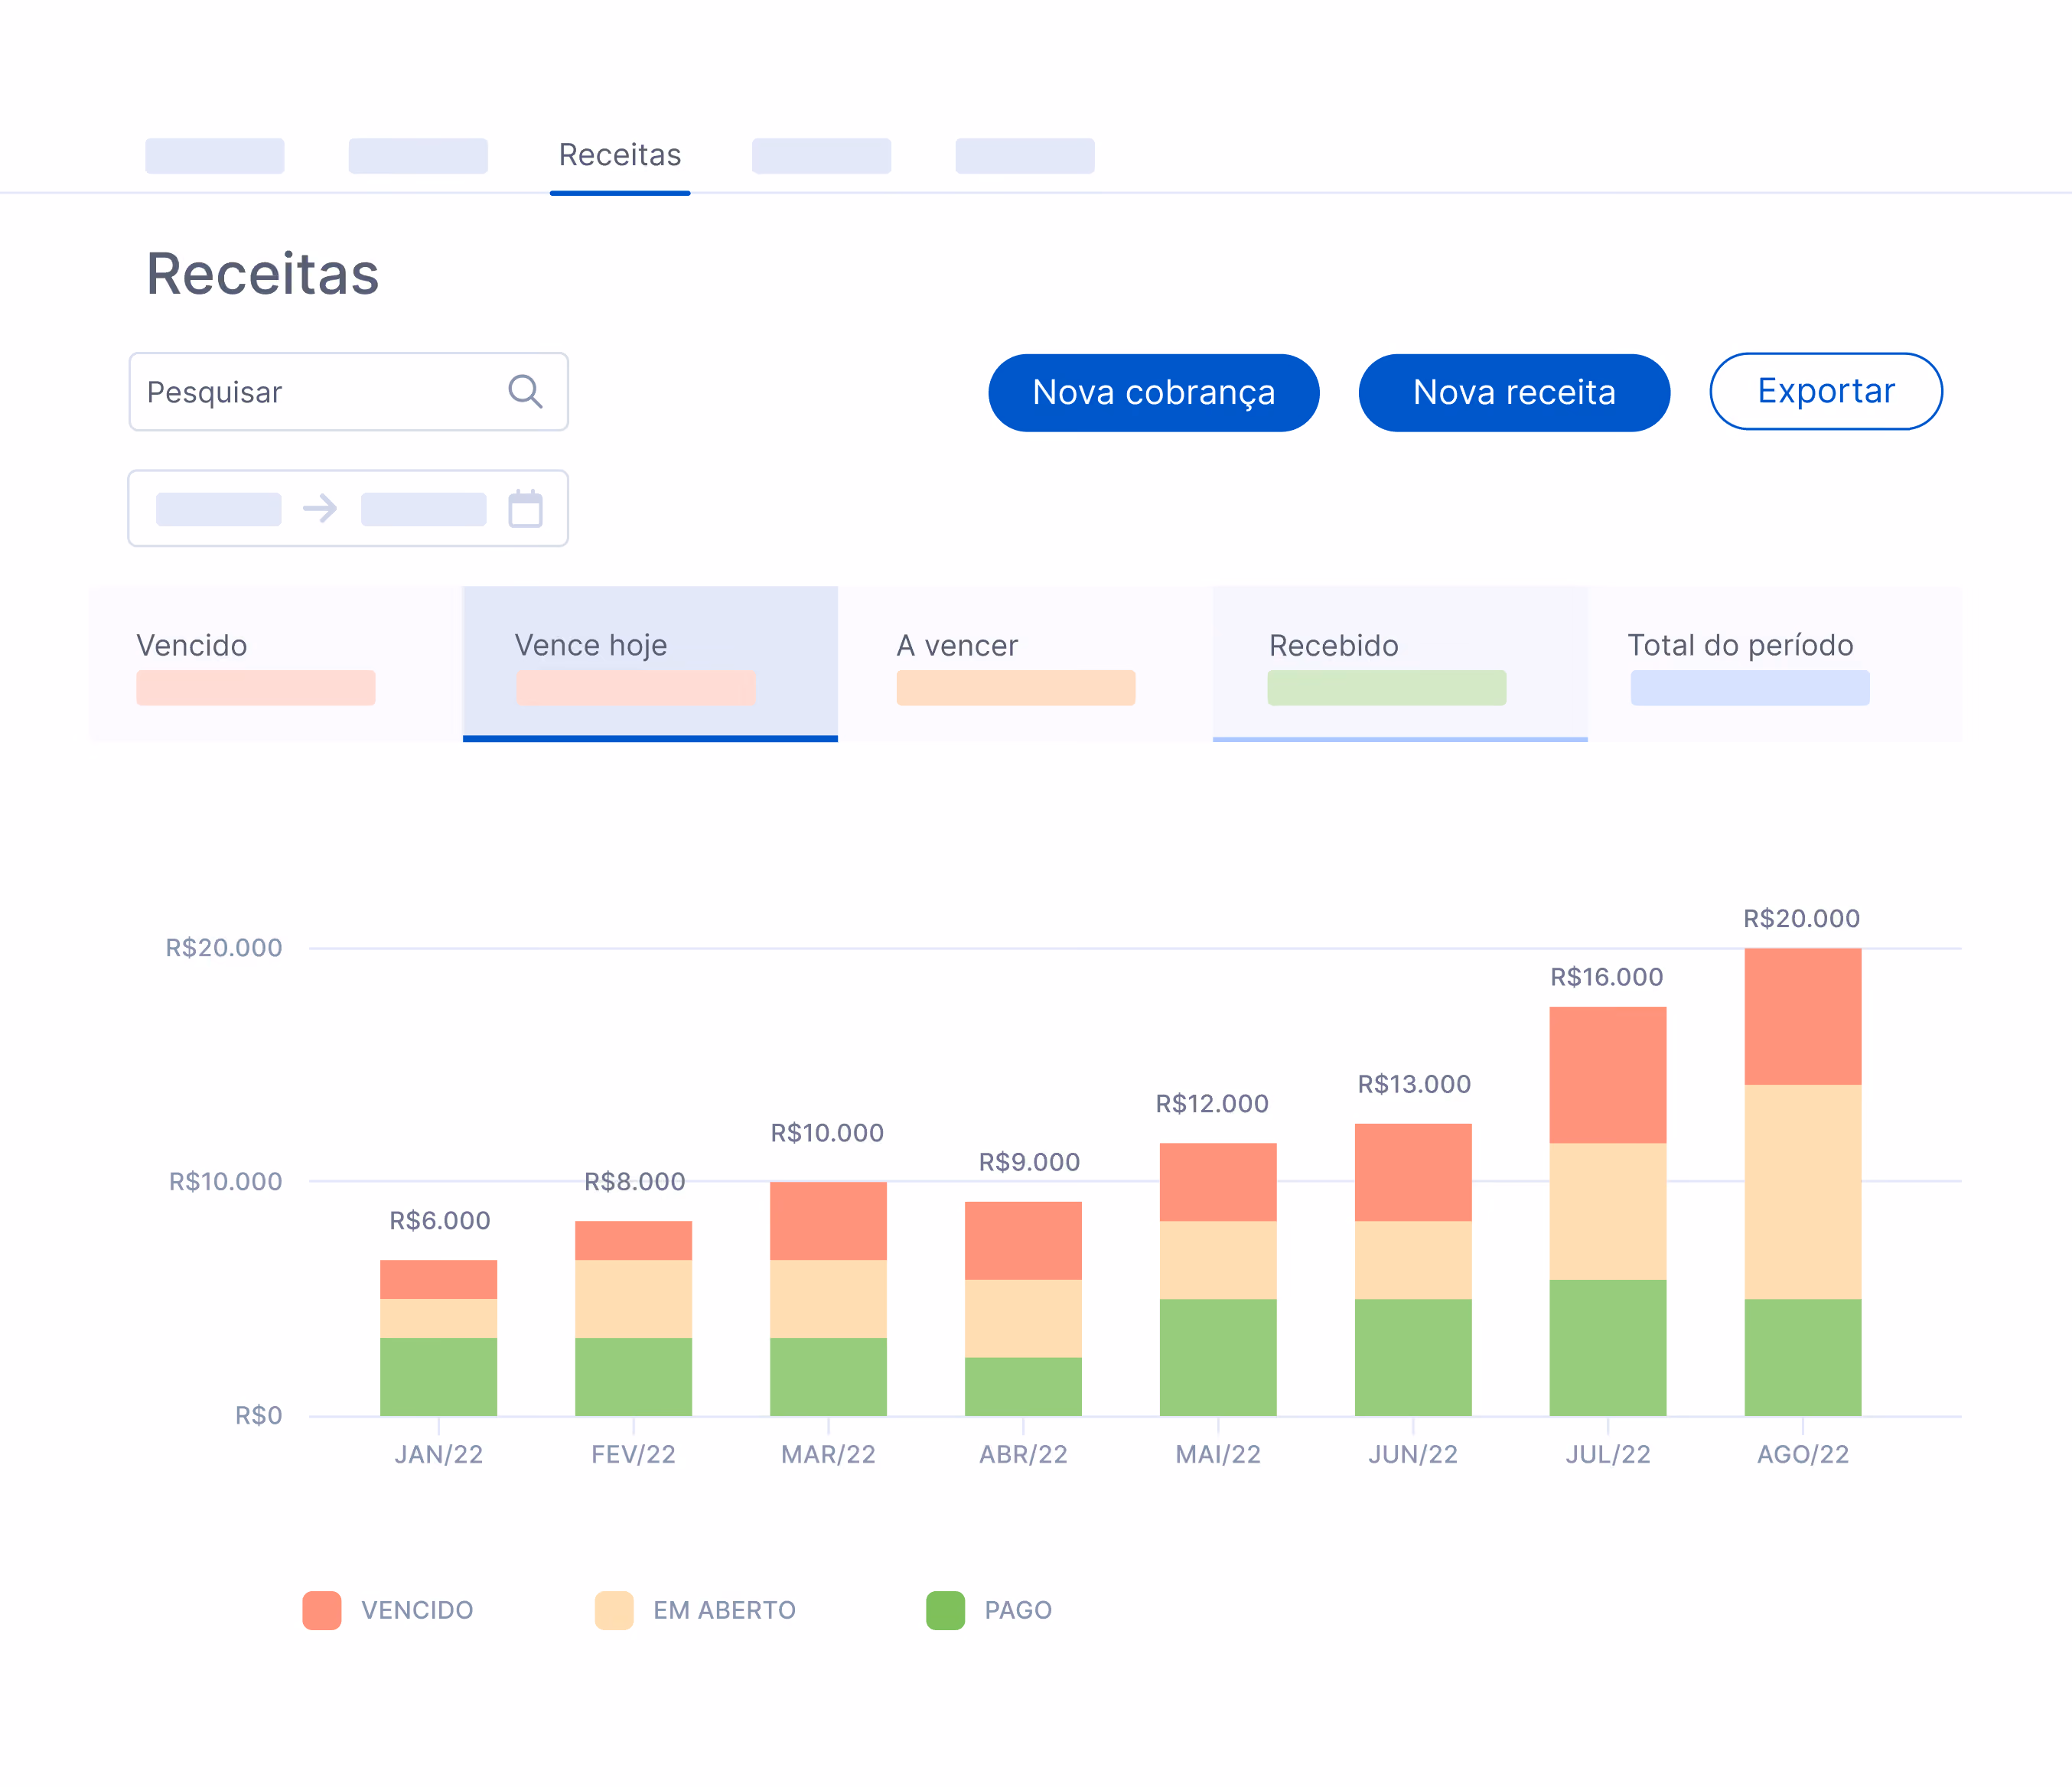Click the PAGO legend color swatch
The image size is (2072, 1787).
coord(945,1610)
